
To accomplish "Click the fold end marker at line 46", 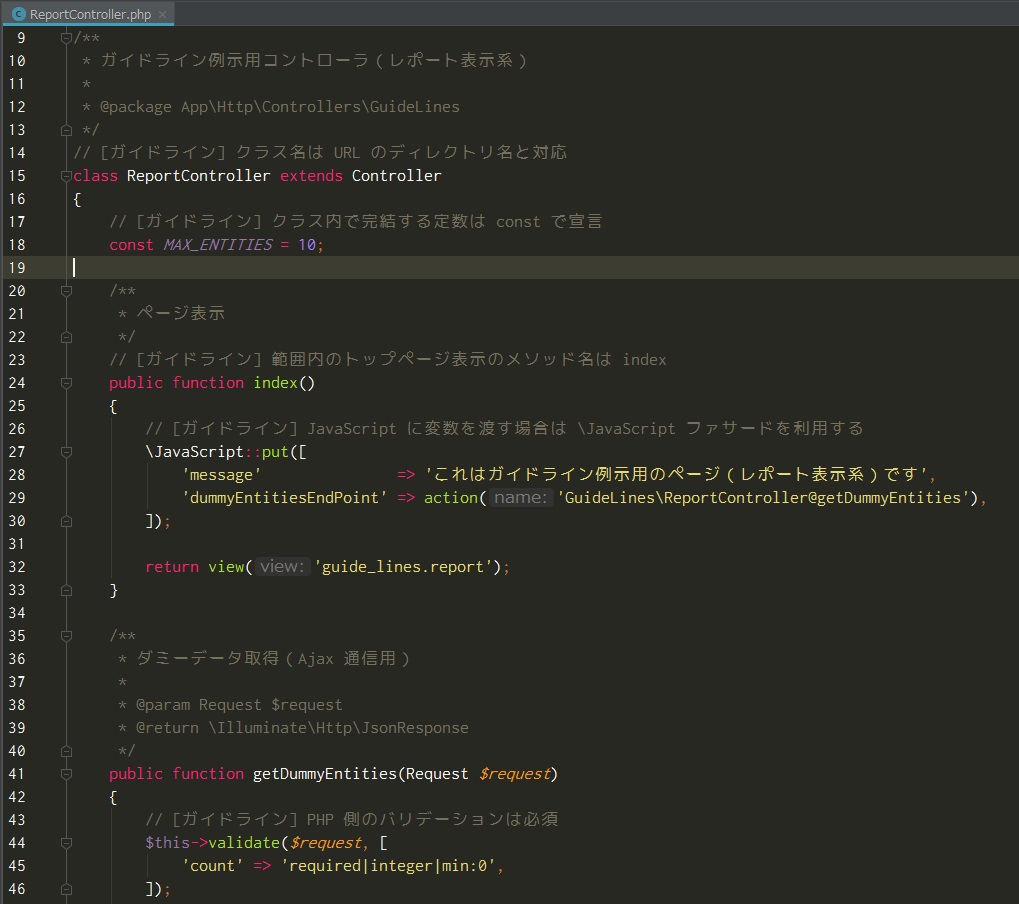I will [66, 889].
